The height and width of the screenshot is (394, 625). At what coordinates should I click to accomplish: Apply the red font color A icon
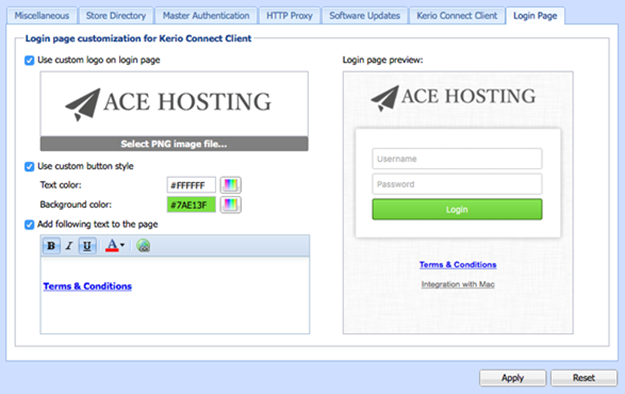coord(112,245)
